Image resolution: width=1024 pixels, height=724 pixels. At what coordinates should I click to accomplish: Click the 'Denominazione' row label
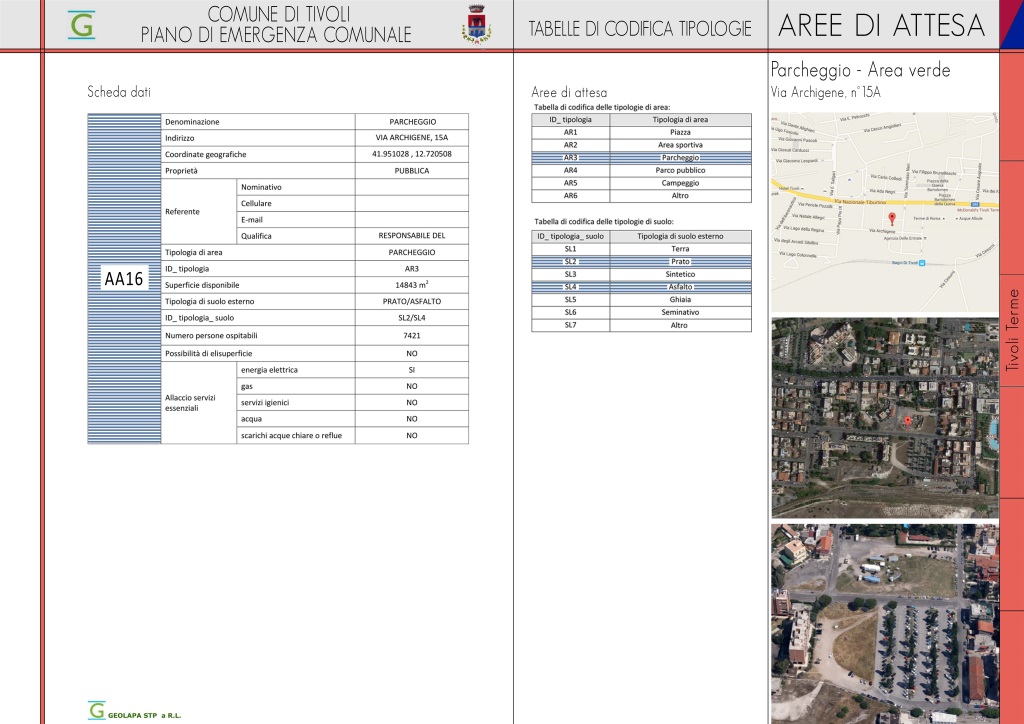192,121
